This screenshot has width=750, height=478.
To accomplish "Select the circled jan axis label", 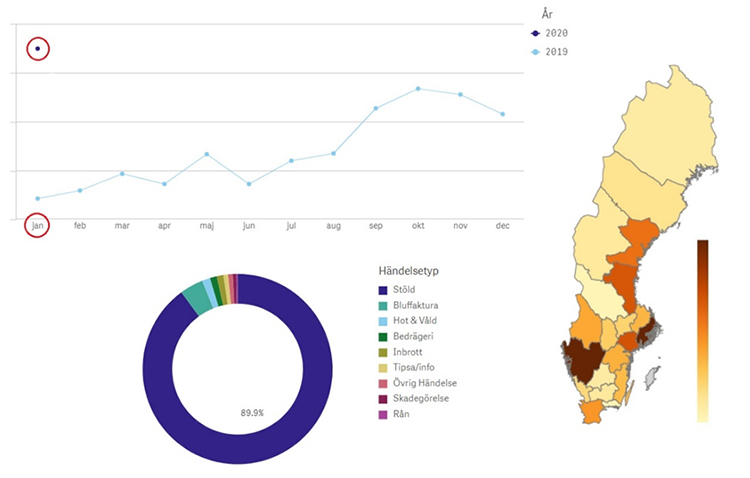I will [x=38, y=226].
